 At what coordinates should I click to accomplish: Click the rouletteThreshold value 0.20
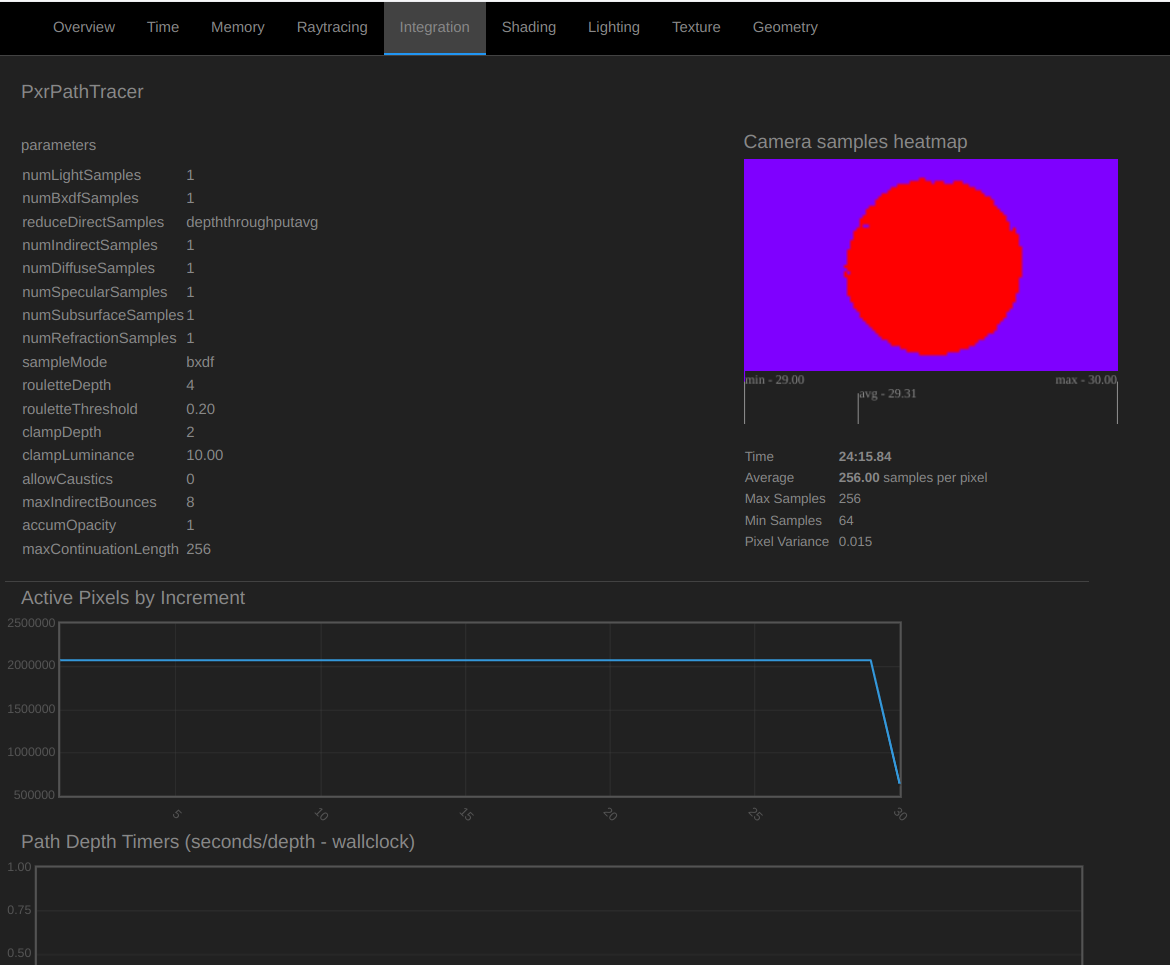click(200, 410)
